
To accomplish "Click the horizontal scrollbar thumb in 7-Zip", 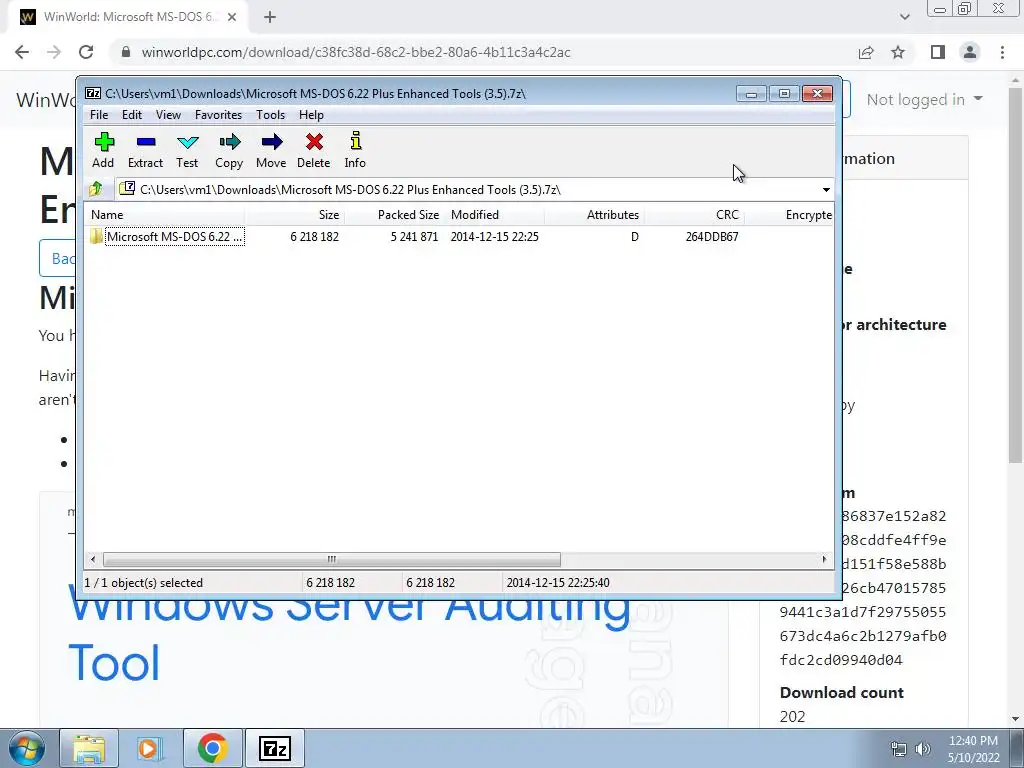I will tap(332, 560).
